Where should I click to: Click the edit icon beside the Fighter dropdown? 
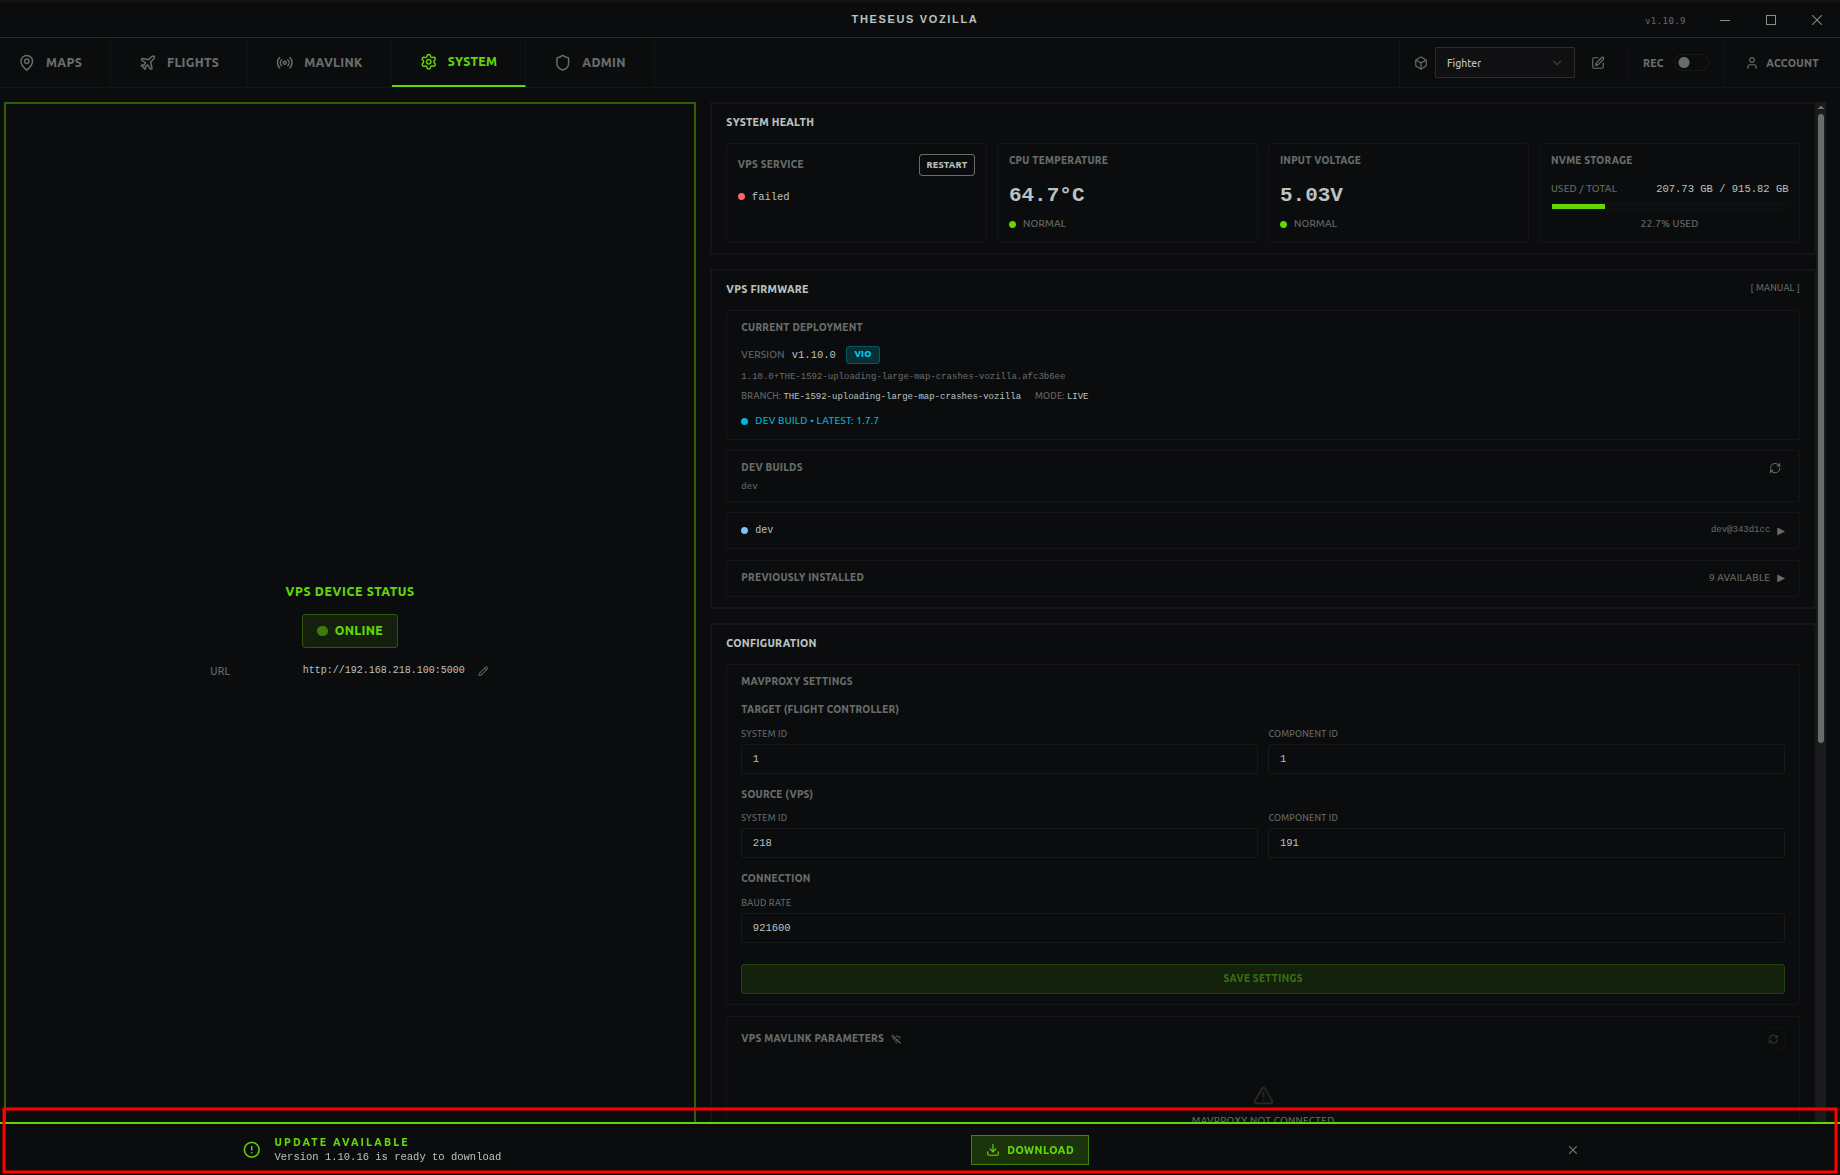1598,63
